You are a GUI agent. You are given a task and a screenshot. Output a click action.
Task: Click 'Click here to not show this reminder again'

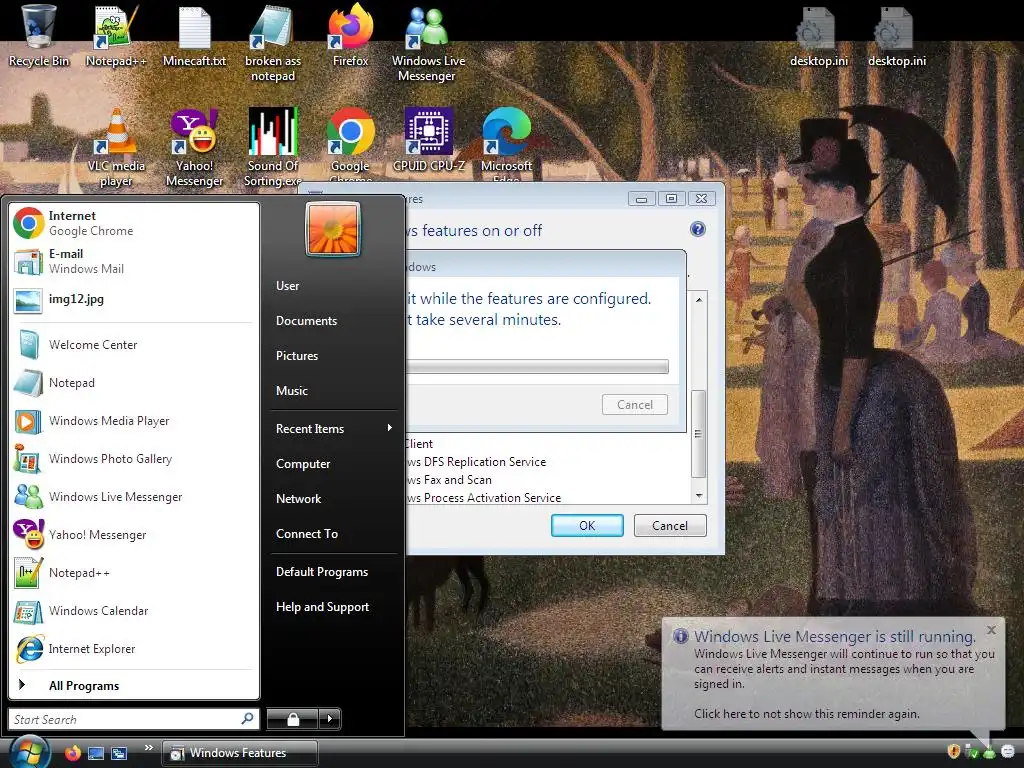pyautogui.click(x=807, y=714)
